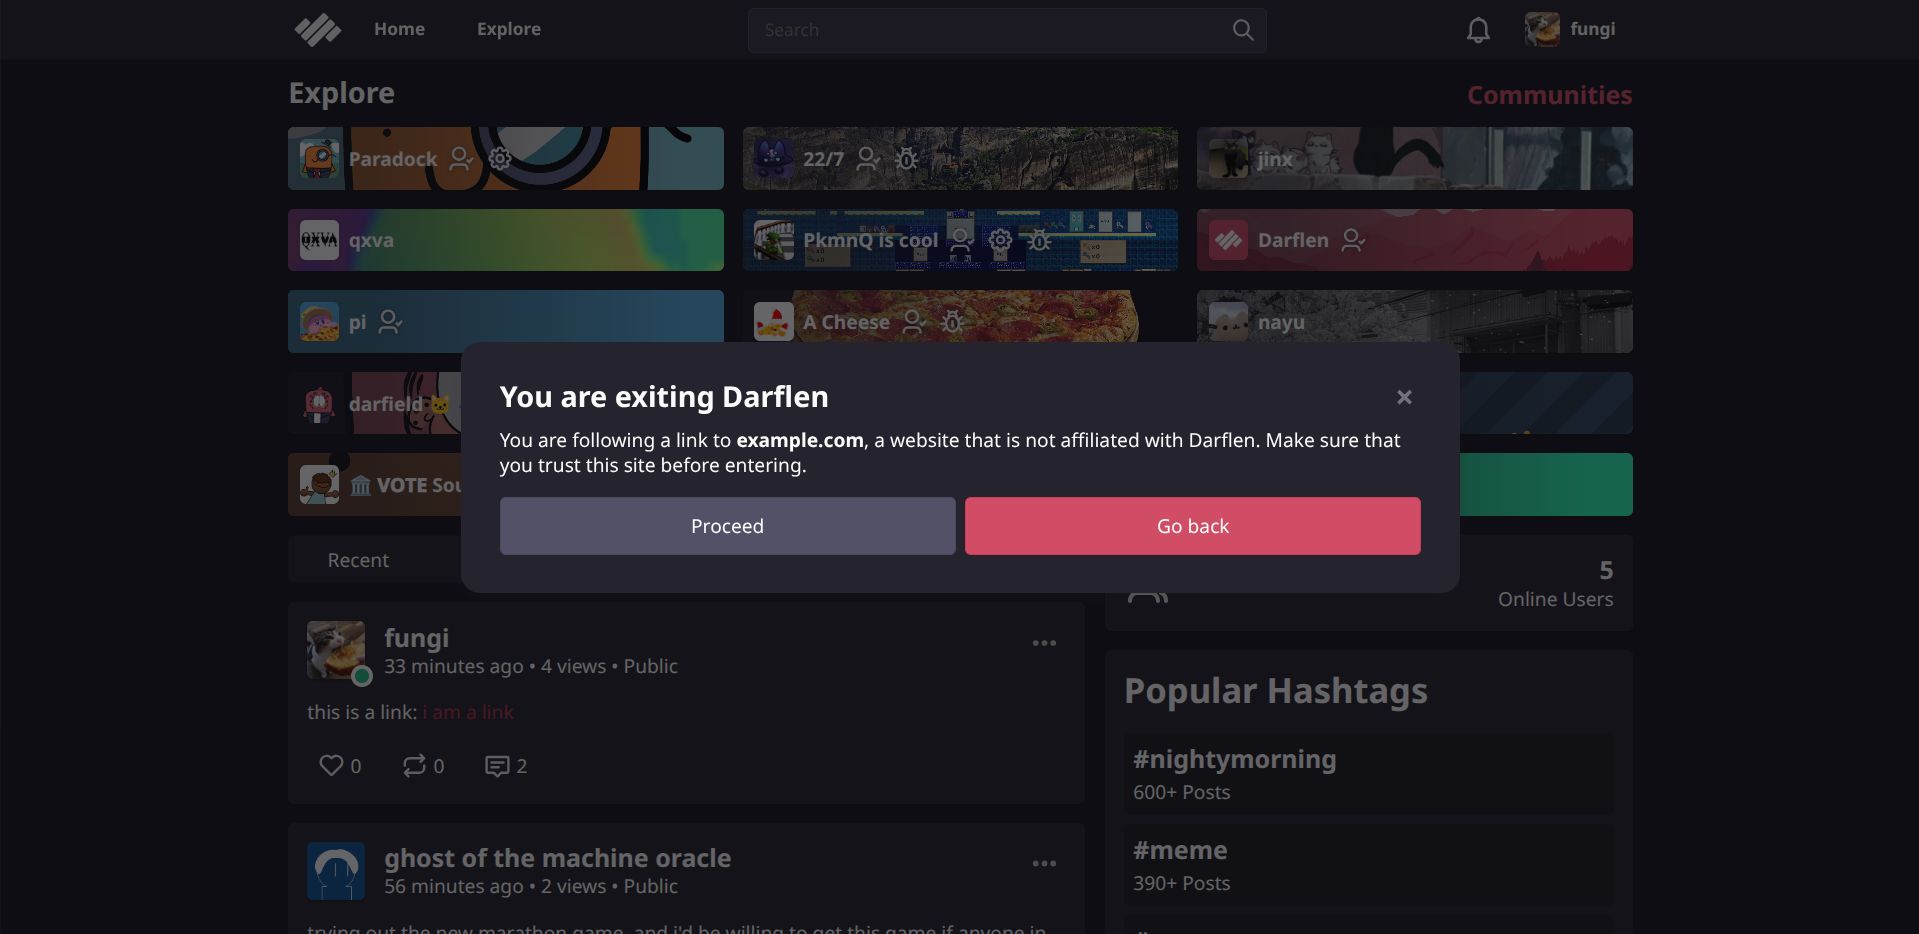The width and height of the screenshot is (1919, 934).
Task: Open the nayu user card
Action: 1415,321
